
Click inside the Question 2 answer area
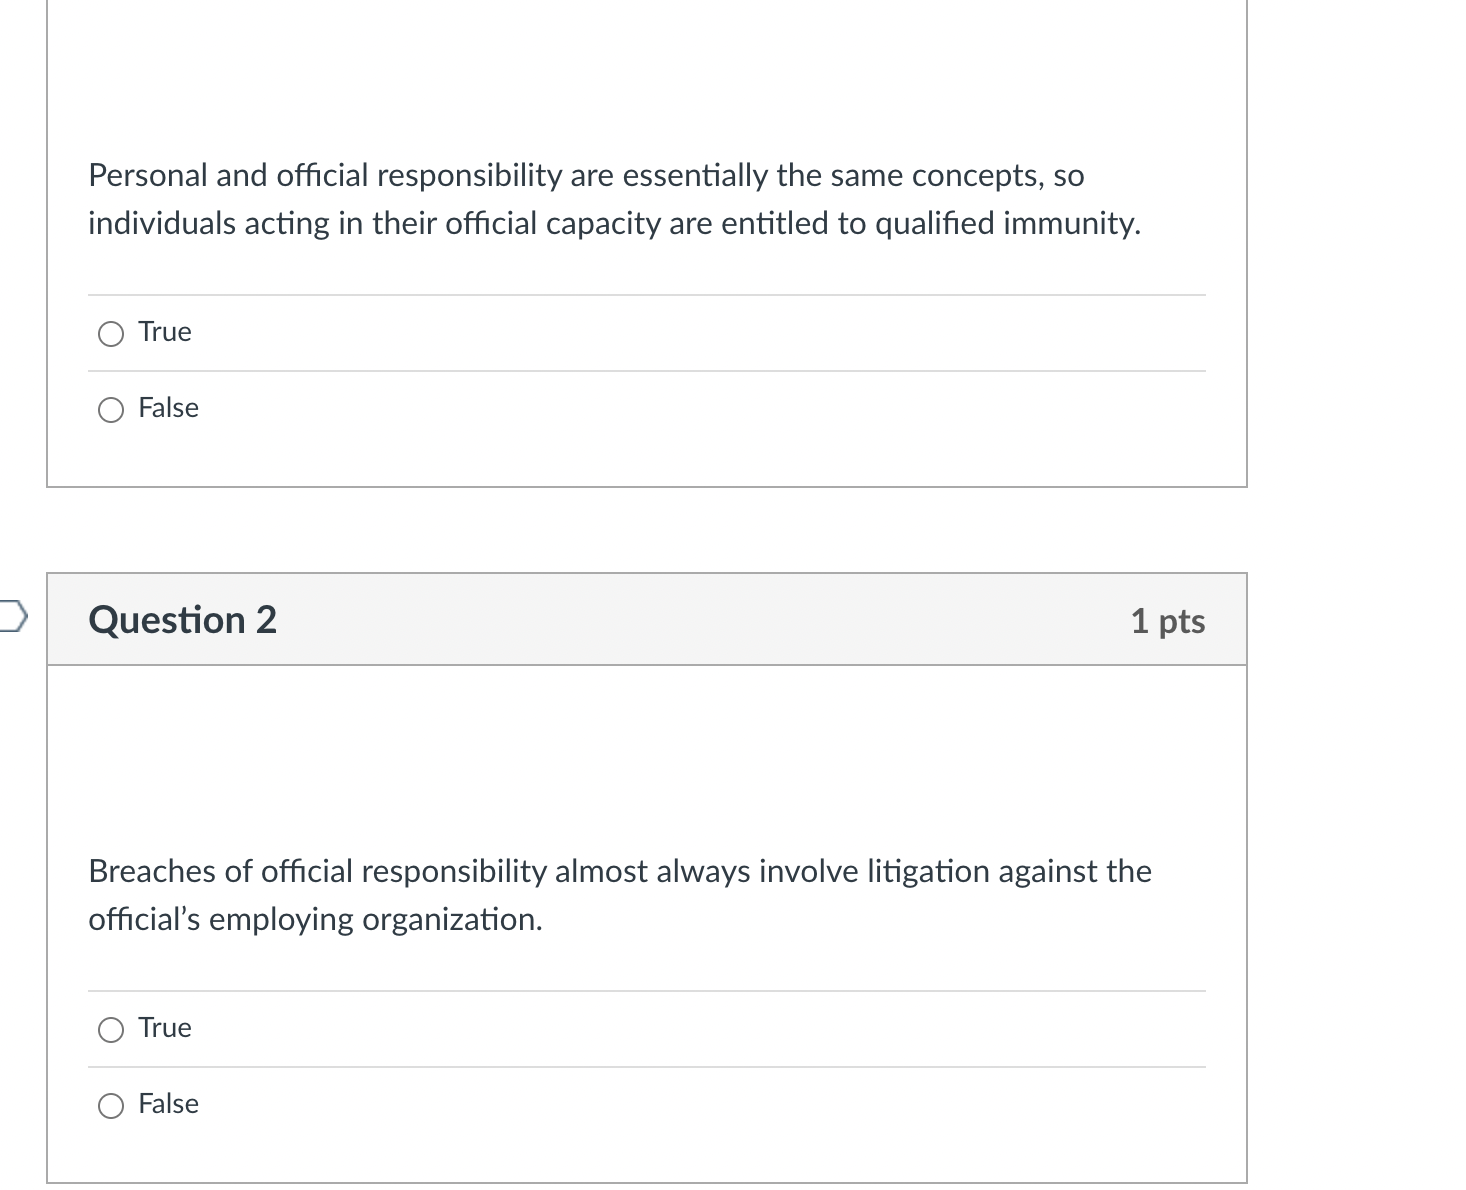648,1066
